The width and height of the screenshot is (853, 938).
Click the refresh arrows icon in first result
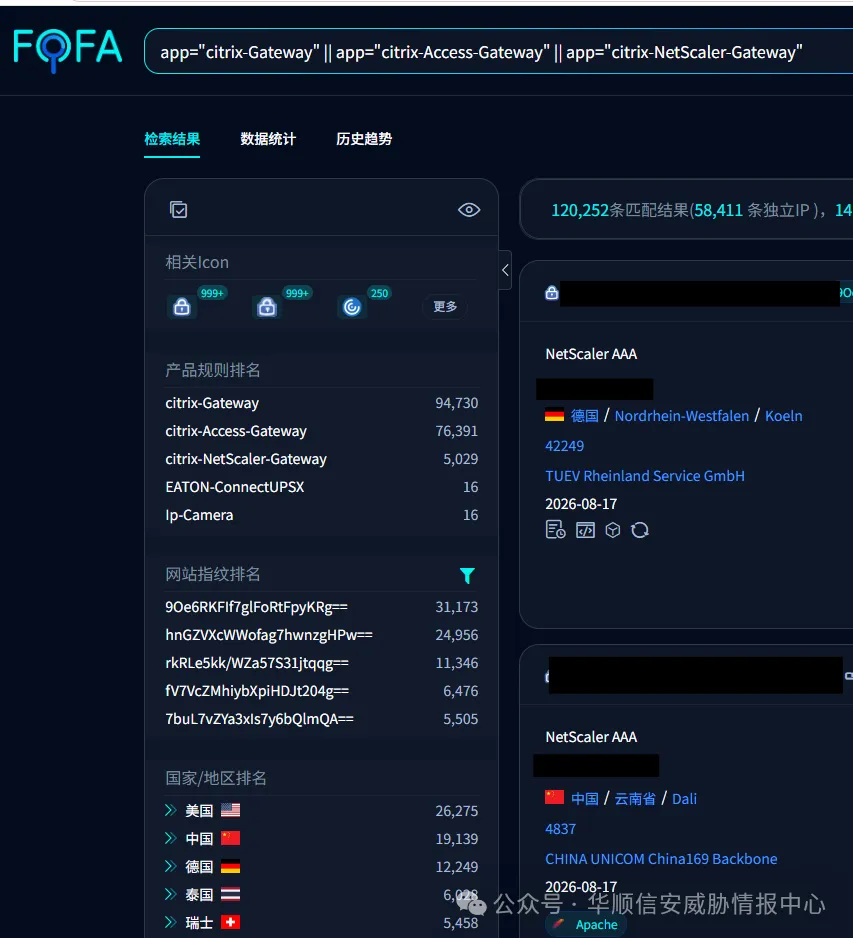pyautogui.click(x=640, y=530)
